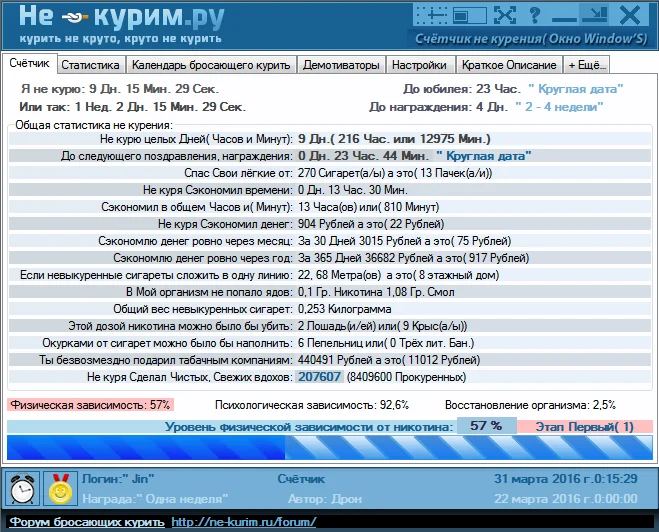Click 270 Сигарет(а/ы) saved lungs value
The width and height of the screenshot is (659, 532).
(x=395, y=173)
